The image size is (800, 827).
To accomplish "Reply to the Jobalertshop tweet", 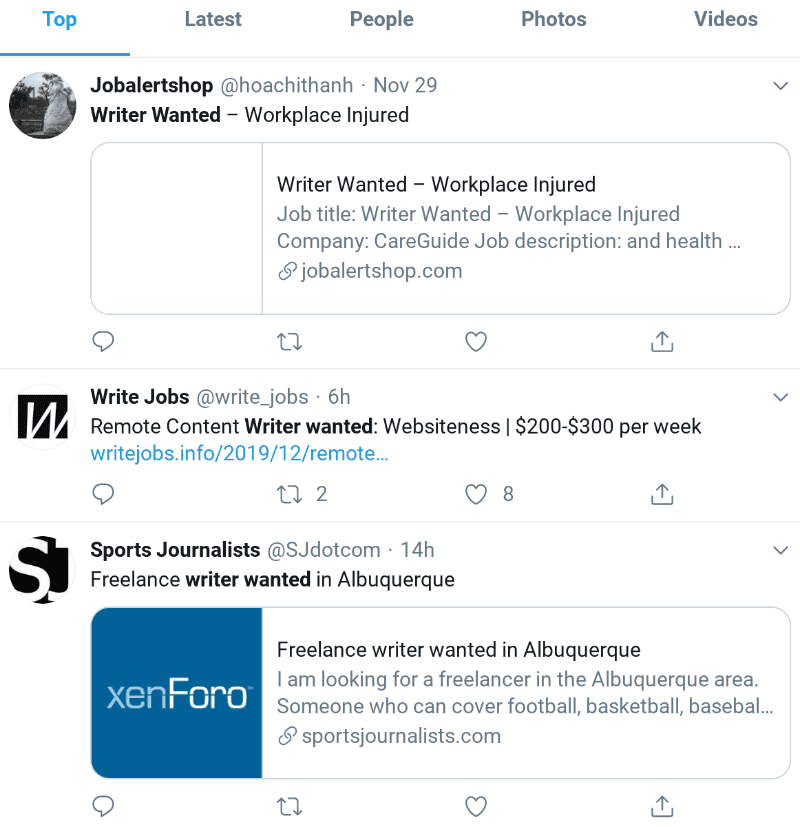I will [x=103, y=341].
